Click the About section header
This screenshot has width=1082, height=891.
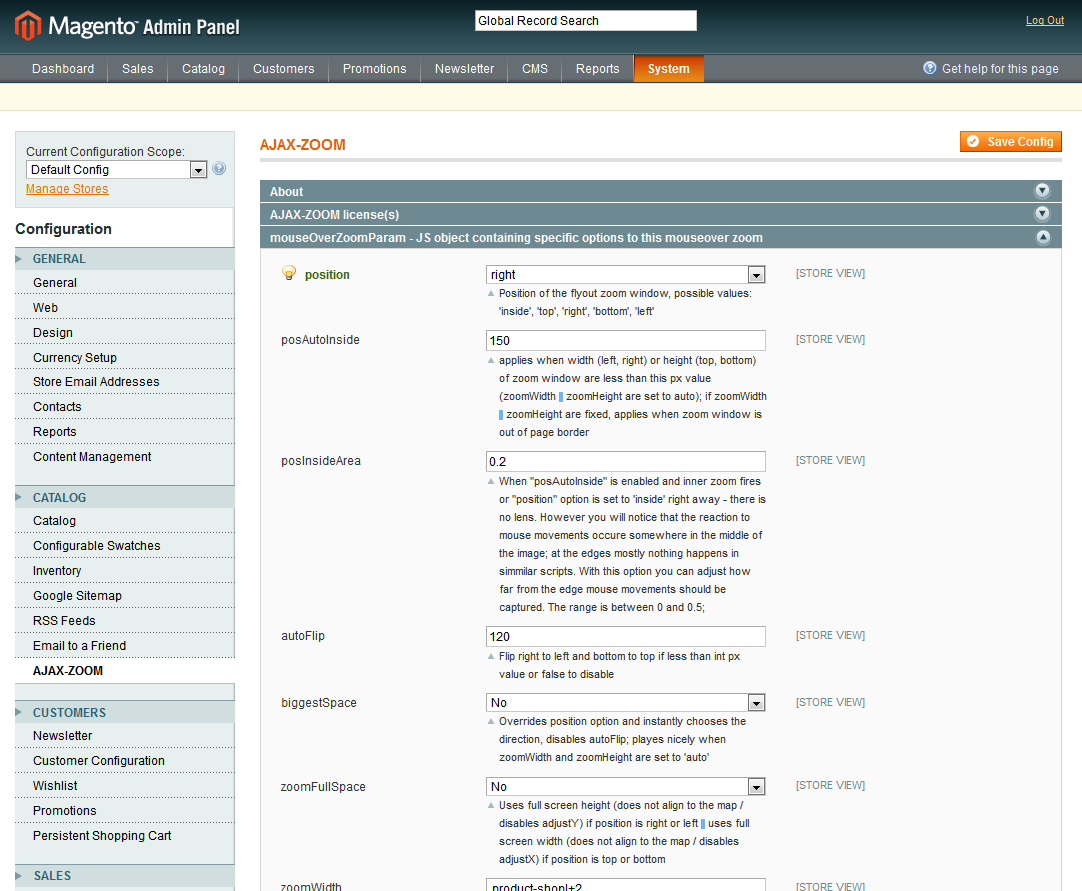click(660, 191)
